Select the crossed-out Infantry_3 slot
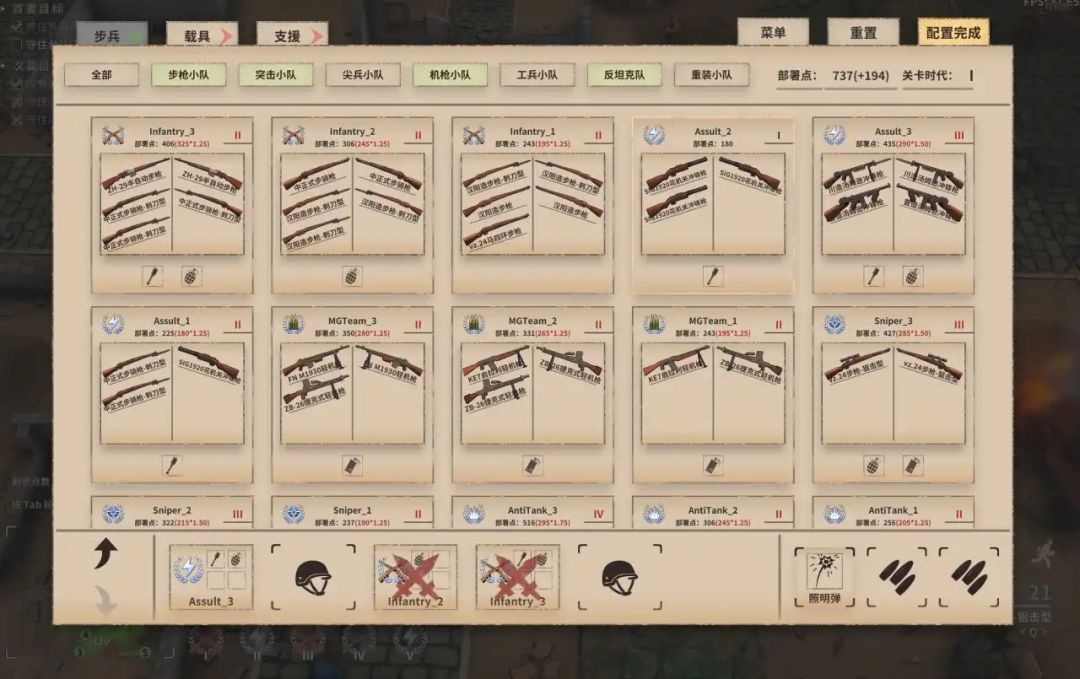Image resolution: width=1080 pixels, height=679 pixels. pos(517,577)
